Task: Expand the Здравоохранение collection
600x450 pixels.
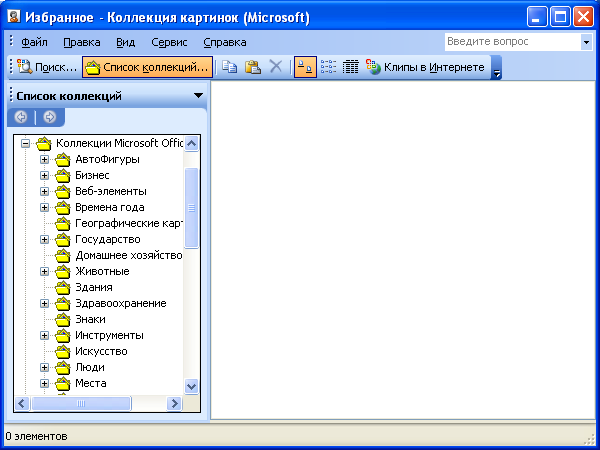Action: 44,304
